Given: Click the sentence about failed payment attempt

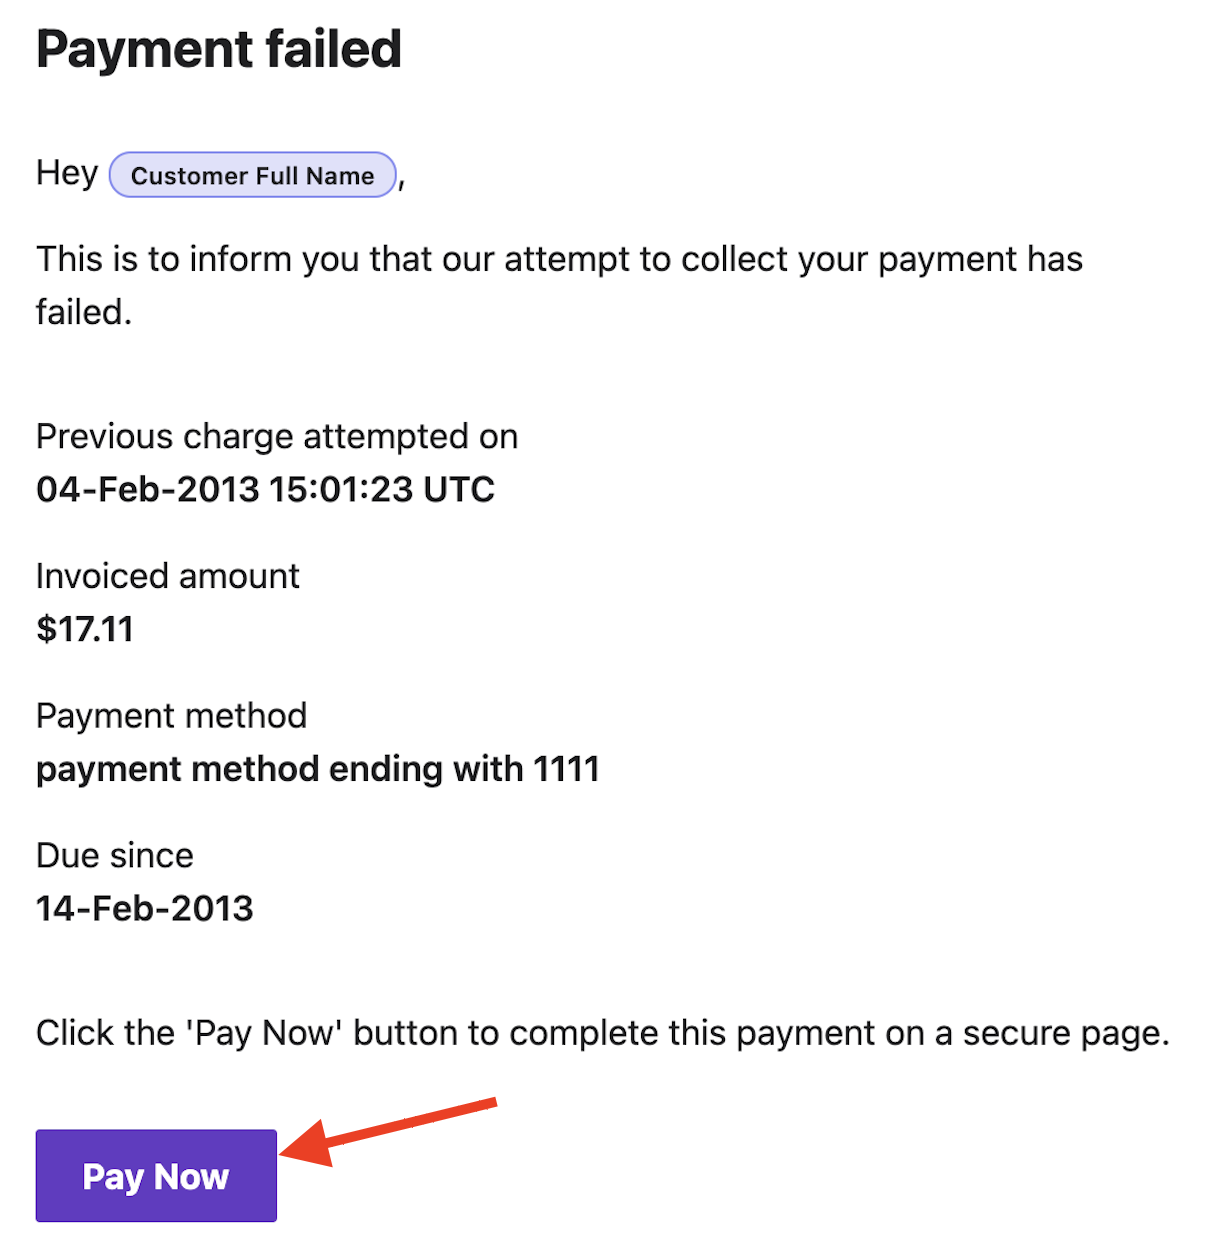Looking at the screenshot, I should (x=559, y=285).
